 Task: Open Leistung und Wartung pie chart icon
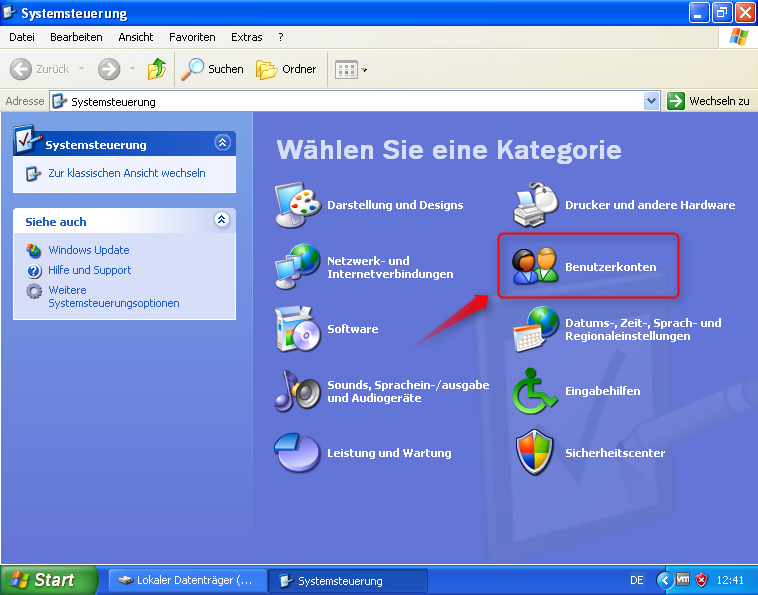[298, 452]
